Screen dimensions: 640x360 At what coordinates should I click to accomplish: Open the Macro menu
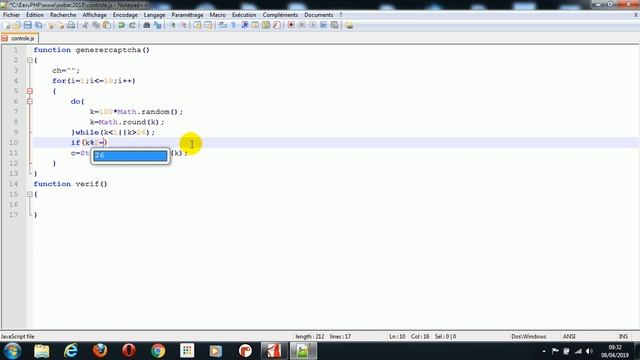click(218, 15)
